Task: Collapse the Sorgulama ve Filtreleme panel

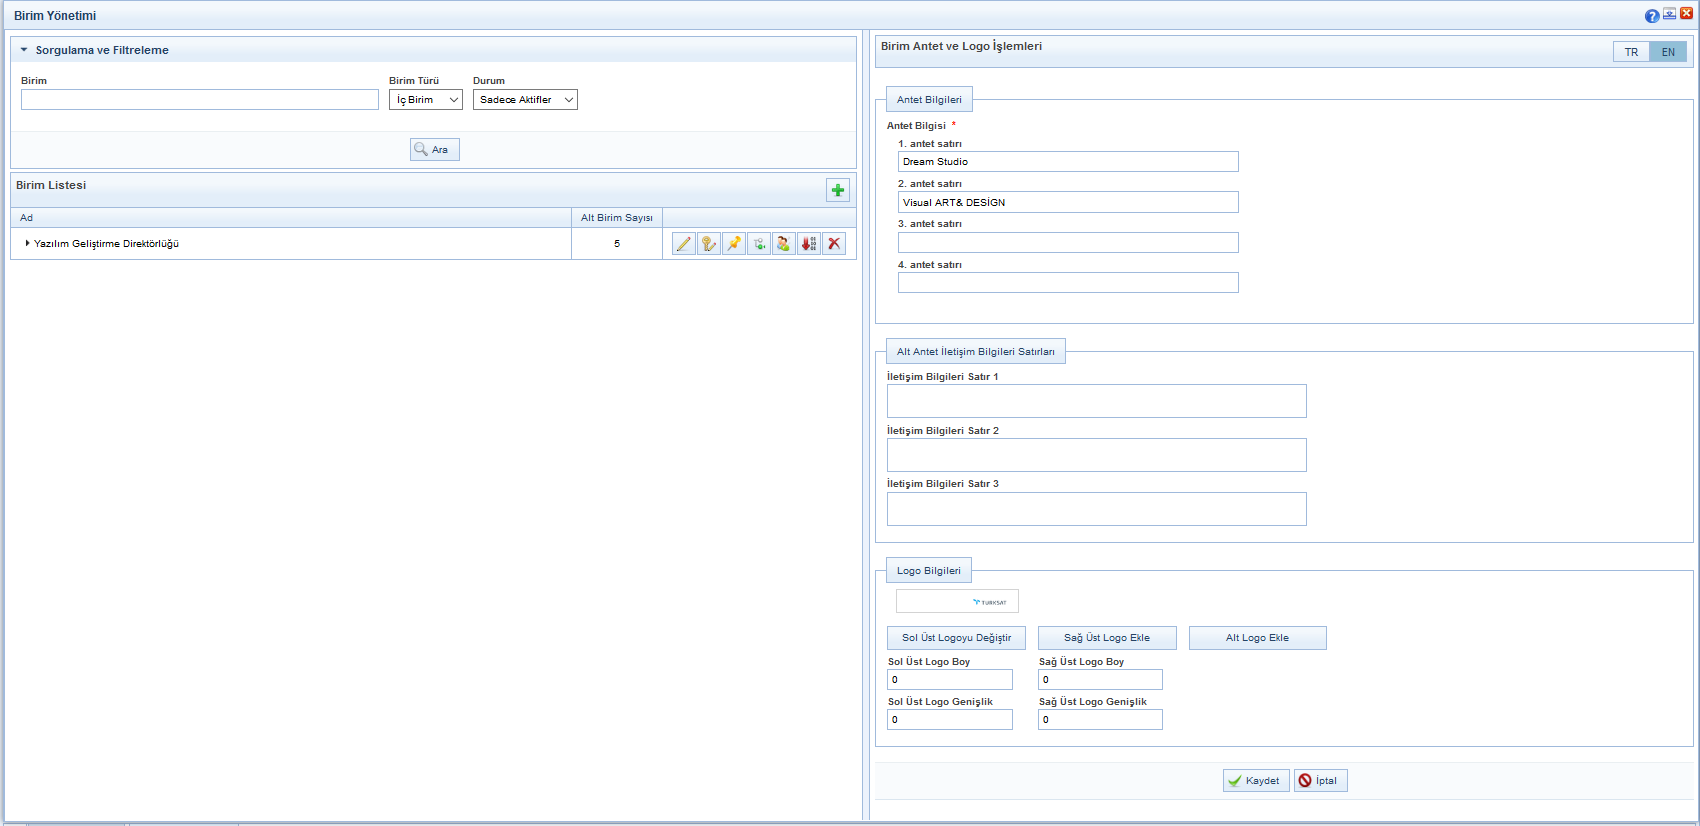Action: [x=24, y=50]
